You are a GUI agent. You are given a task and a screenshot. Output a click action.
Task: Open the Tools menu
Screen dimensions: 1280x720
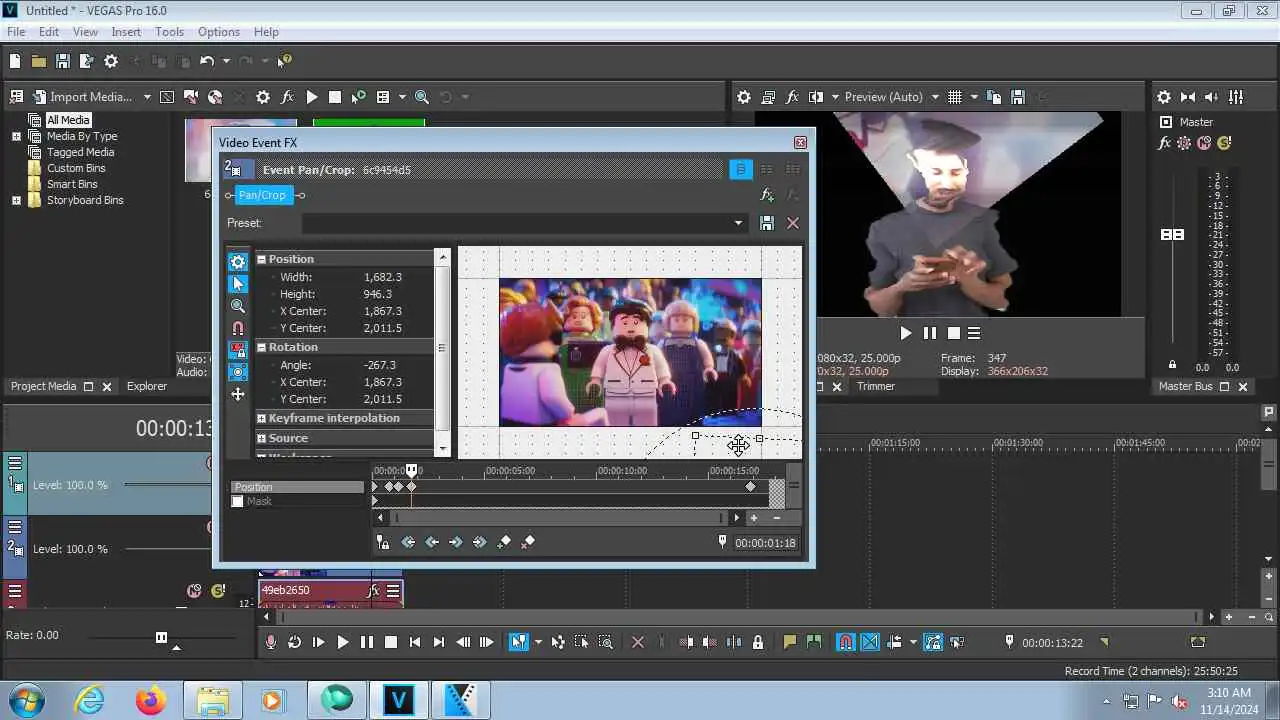pos(169,32)
